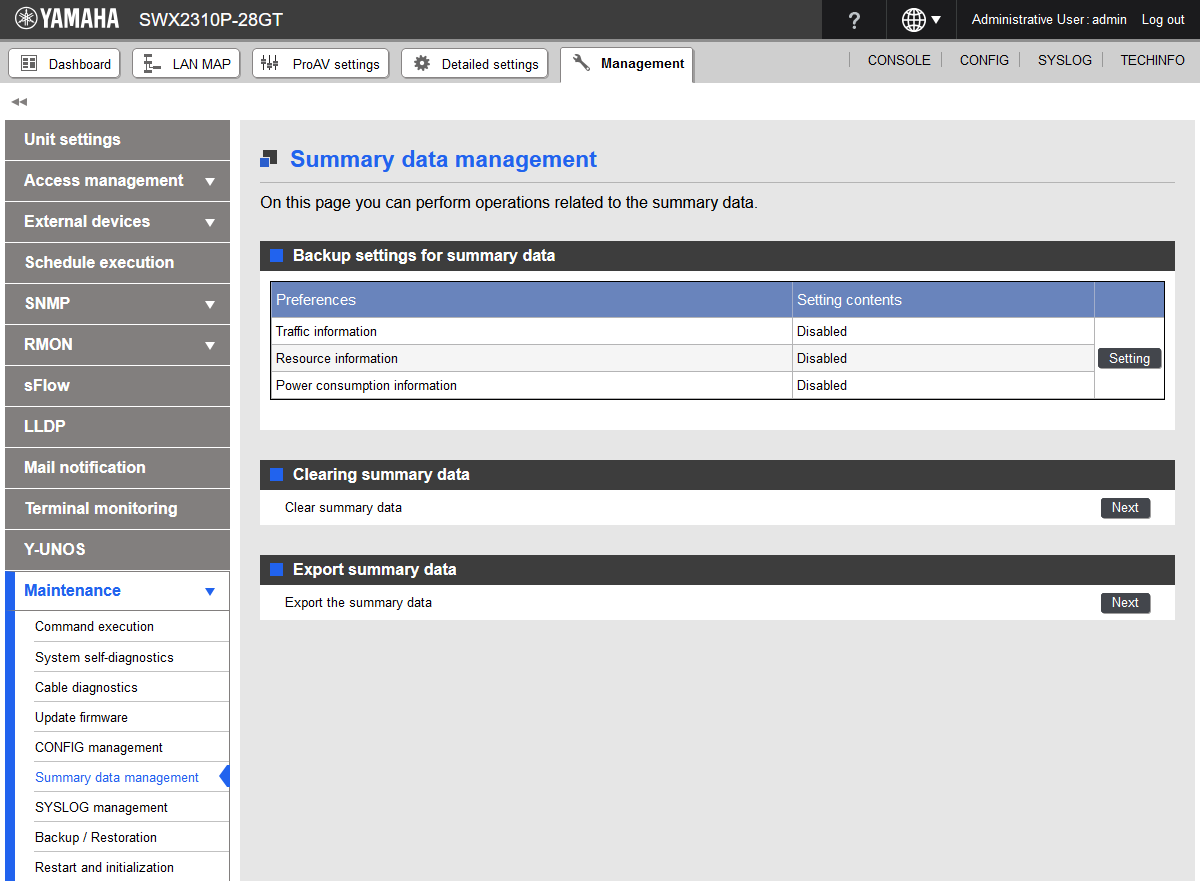Click Next beside Clear summary data
The width and height of the screenshot is (1200, 881).
1125,508
